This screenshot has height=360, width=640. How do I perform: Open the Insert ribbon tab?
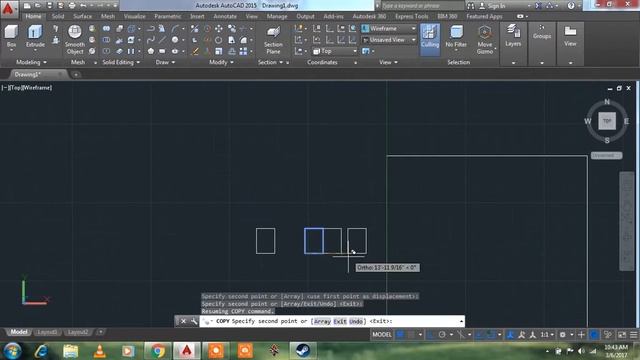[197, 16]
